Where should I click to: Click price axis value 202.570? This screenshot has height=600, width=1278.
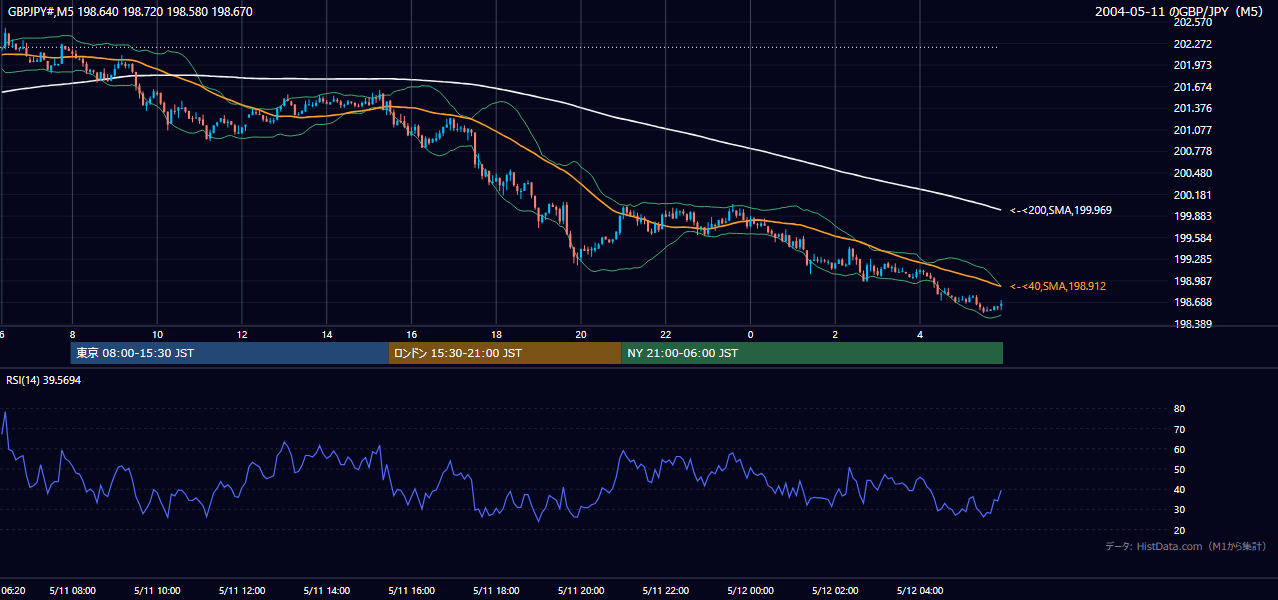pos(1192,23)
